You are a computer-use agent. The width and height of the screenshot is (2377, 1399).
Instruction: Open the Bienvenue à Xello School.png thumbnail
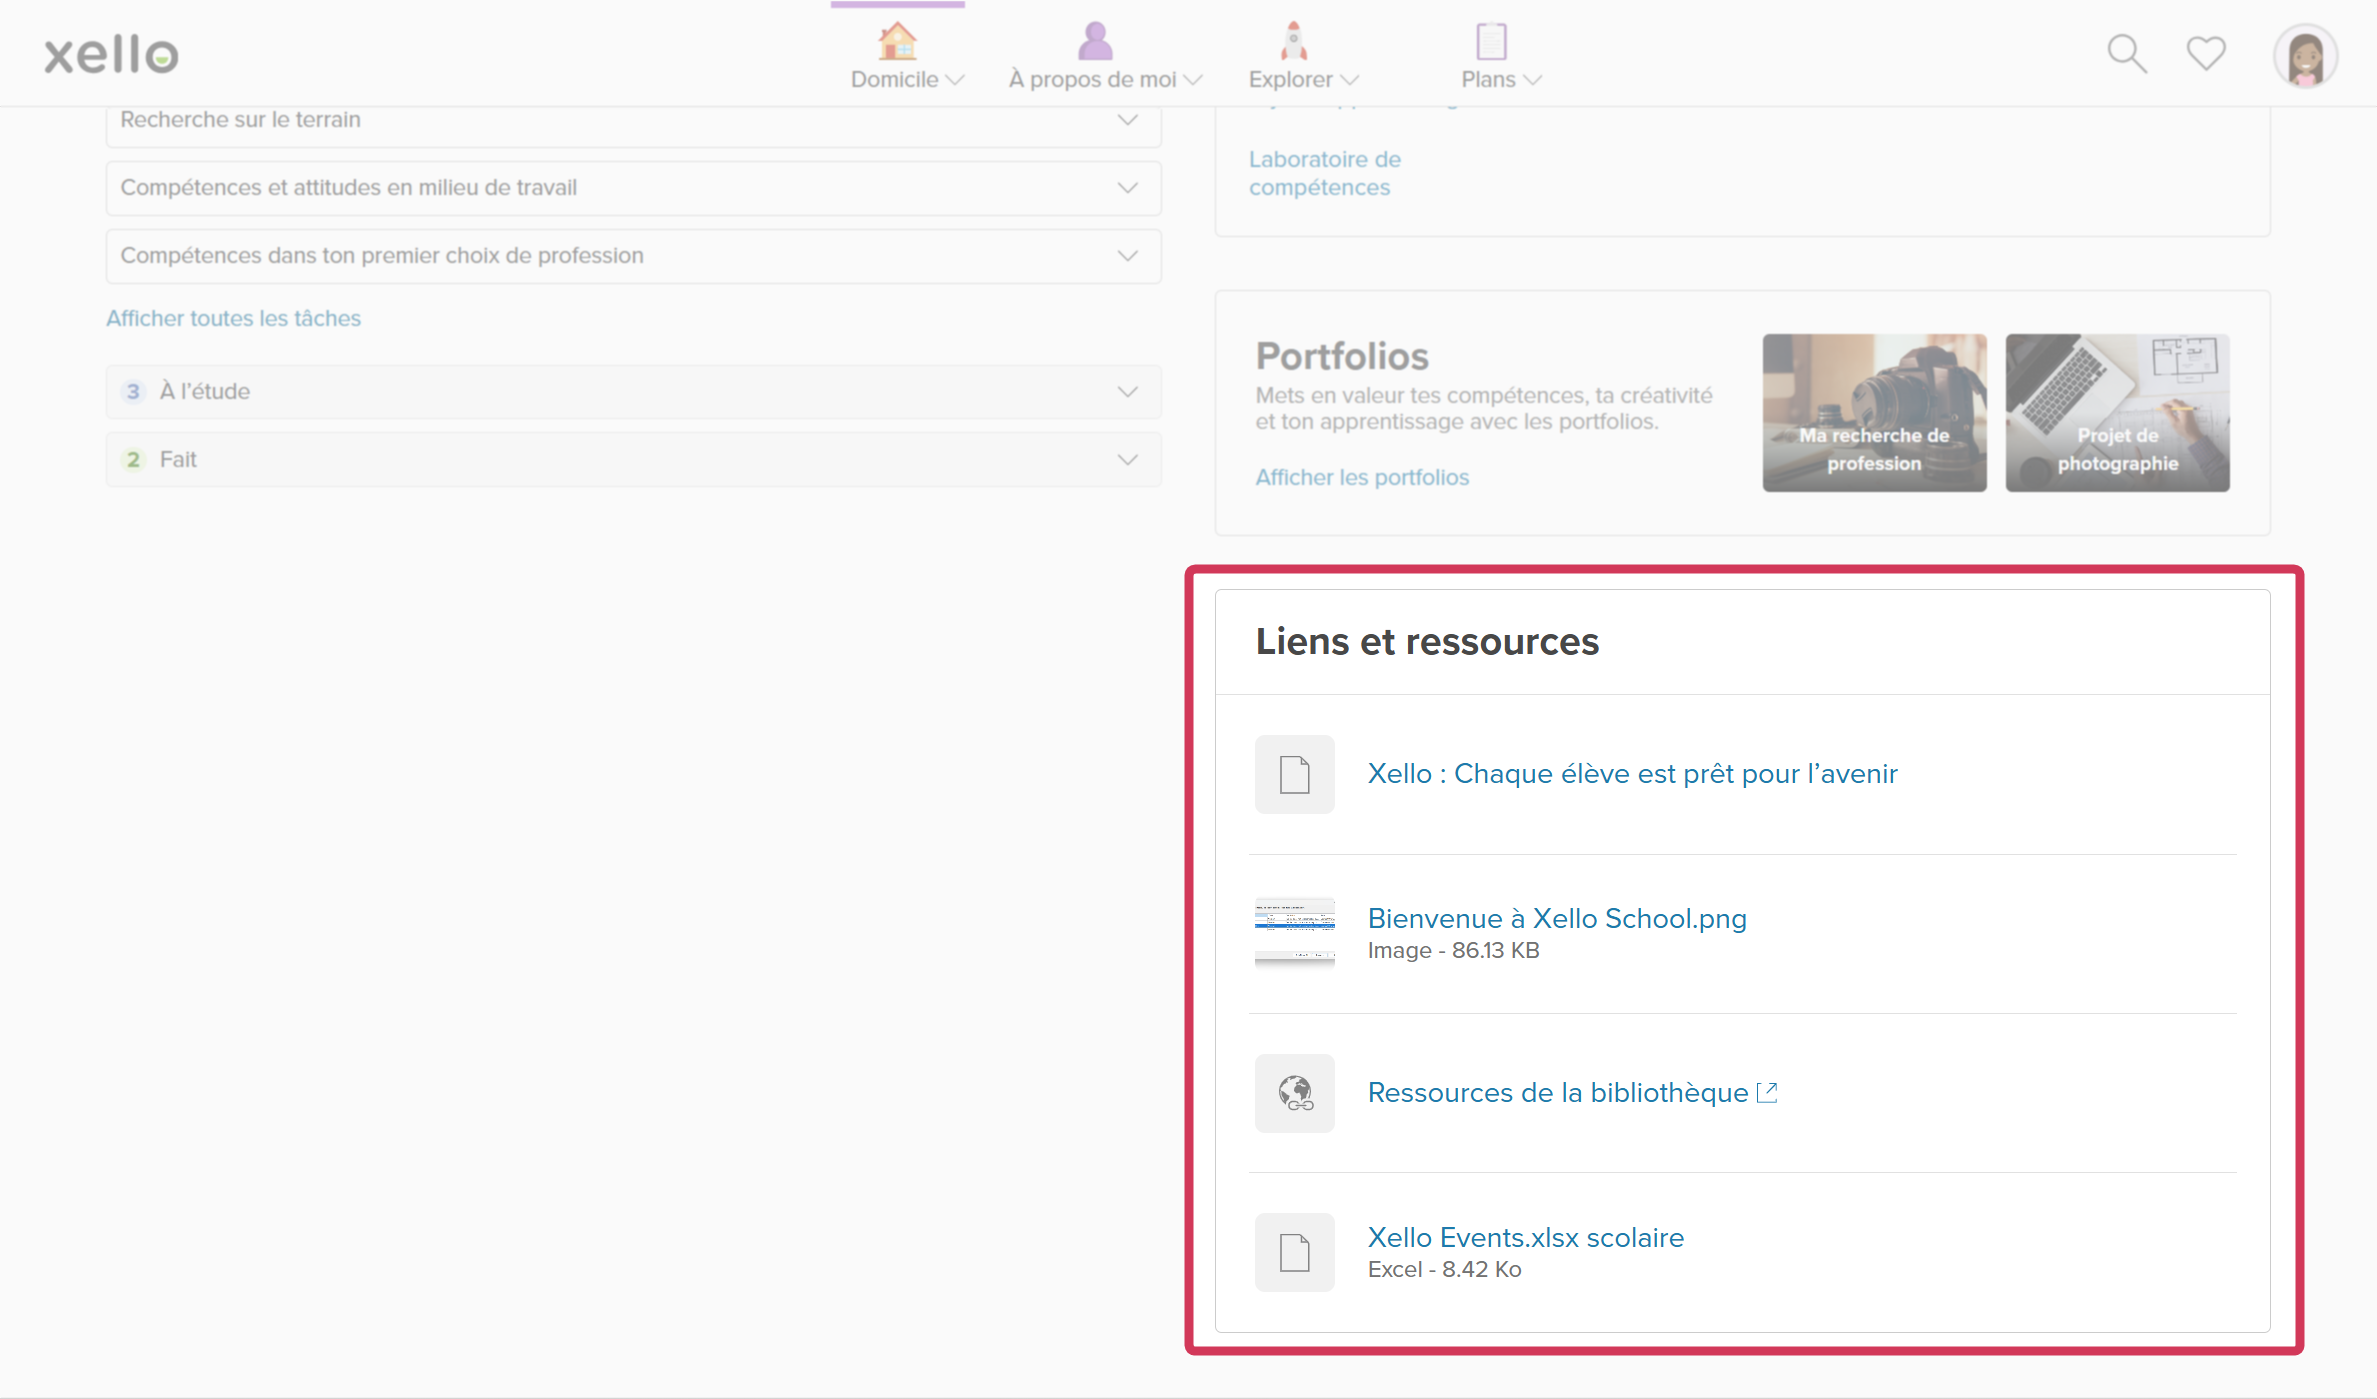[x=1294, y=933]
